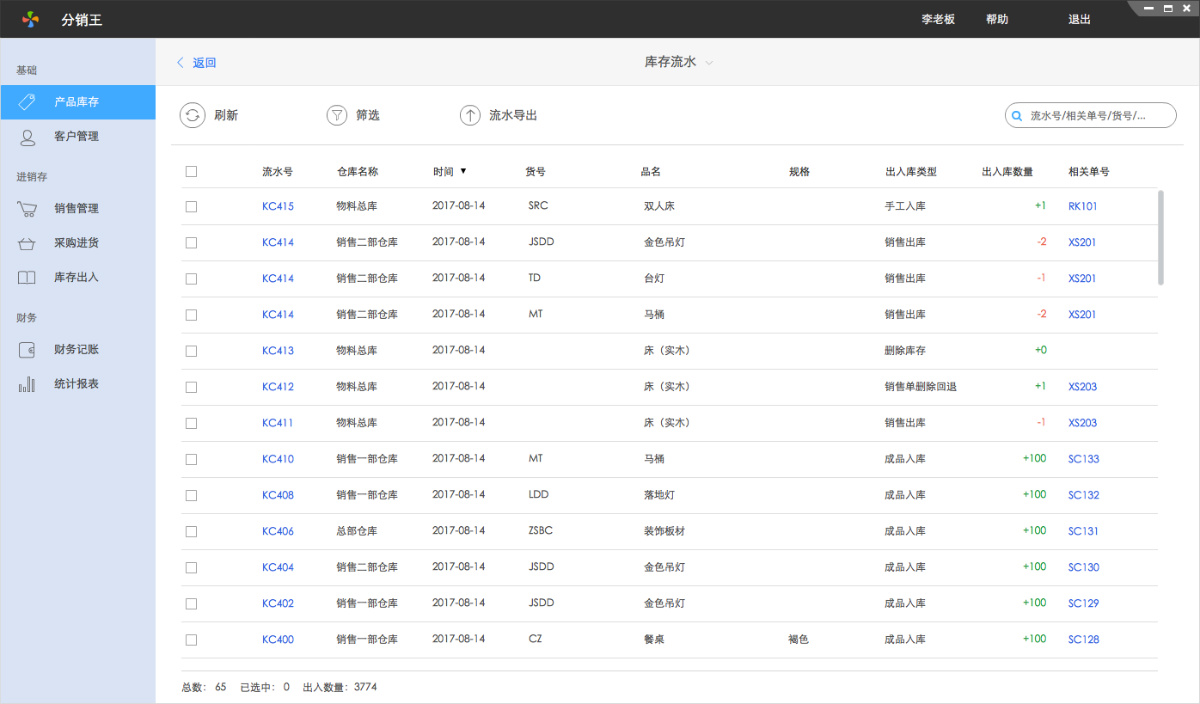Check the box for row KC406
The image size is (1200, 704).
tap(191, 531)
